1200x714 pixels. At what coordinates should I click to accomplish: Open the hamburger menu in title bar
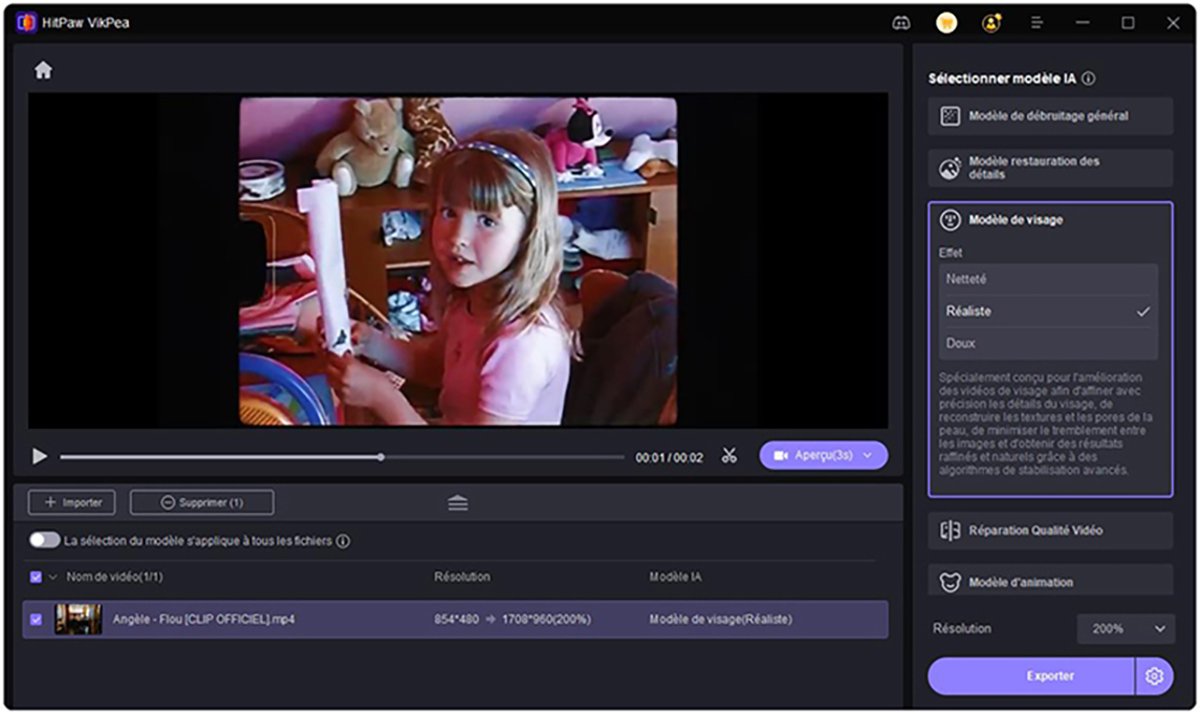click(x=1037, y=22)
